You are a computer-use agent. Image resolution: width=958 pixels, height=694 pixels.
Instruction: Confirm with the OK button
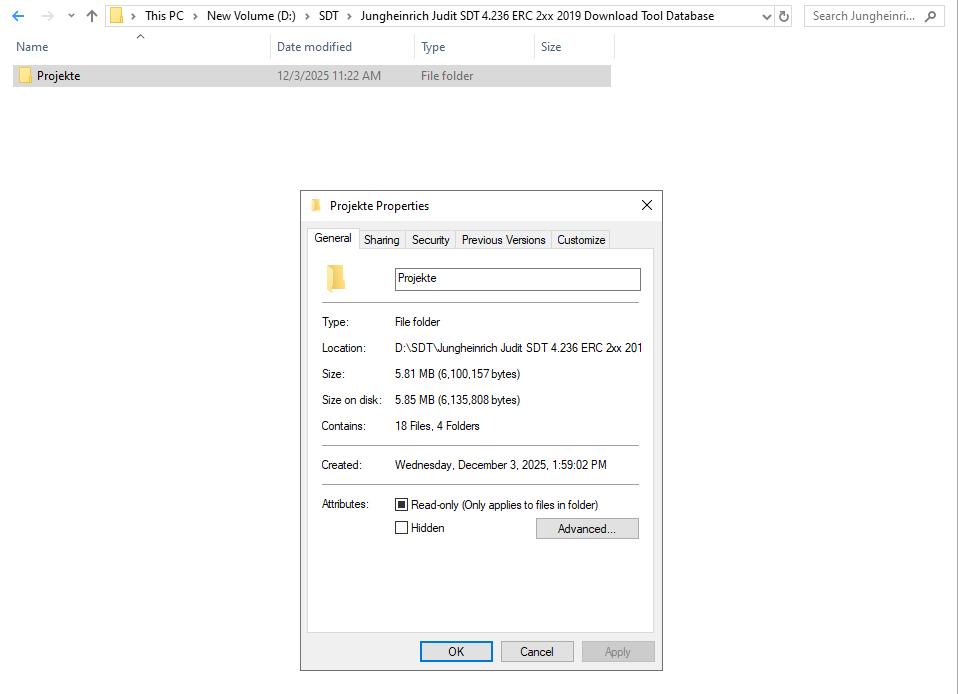[x=456, y=652]
